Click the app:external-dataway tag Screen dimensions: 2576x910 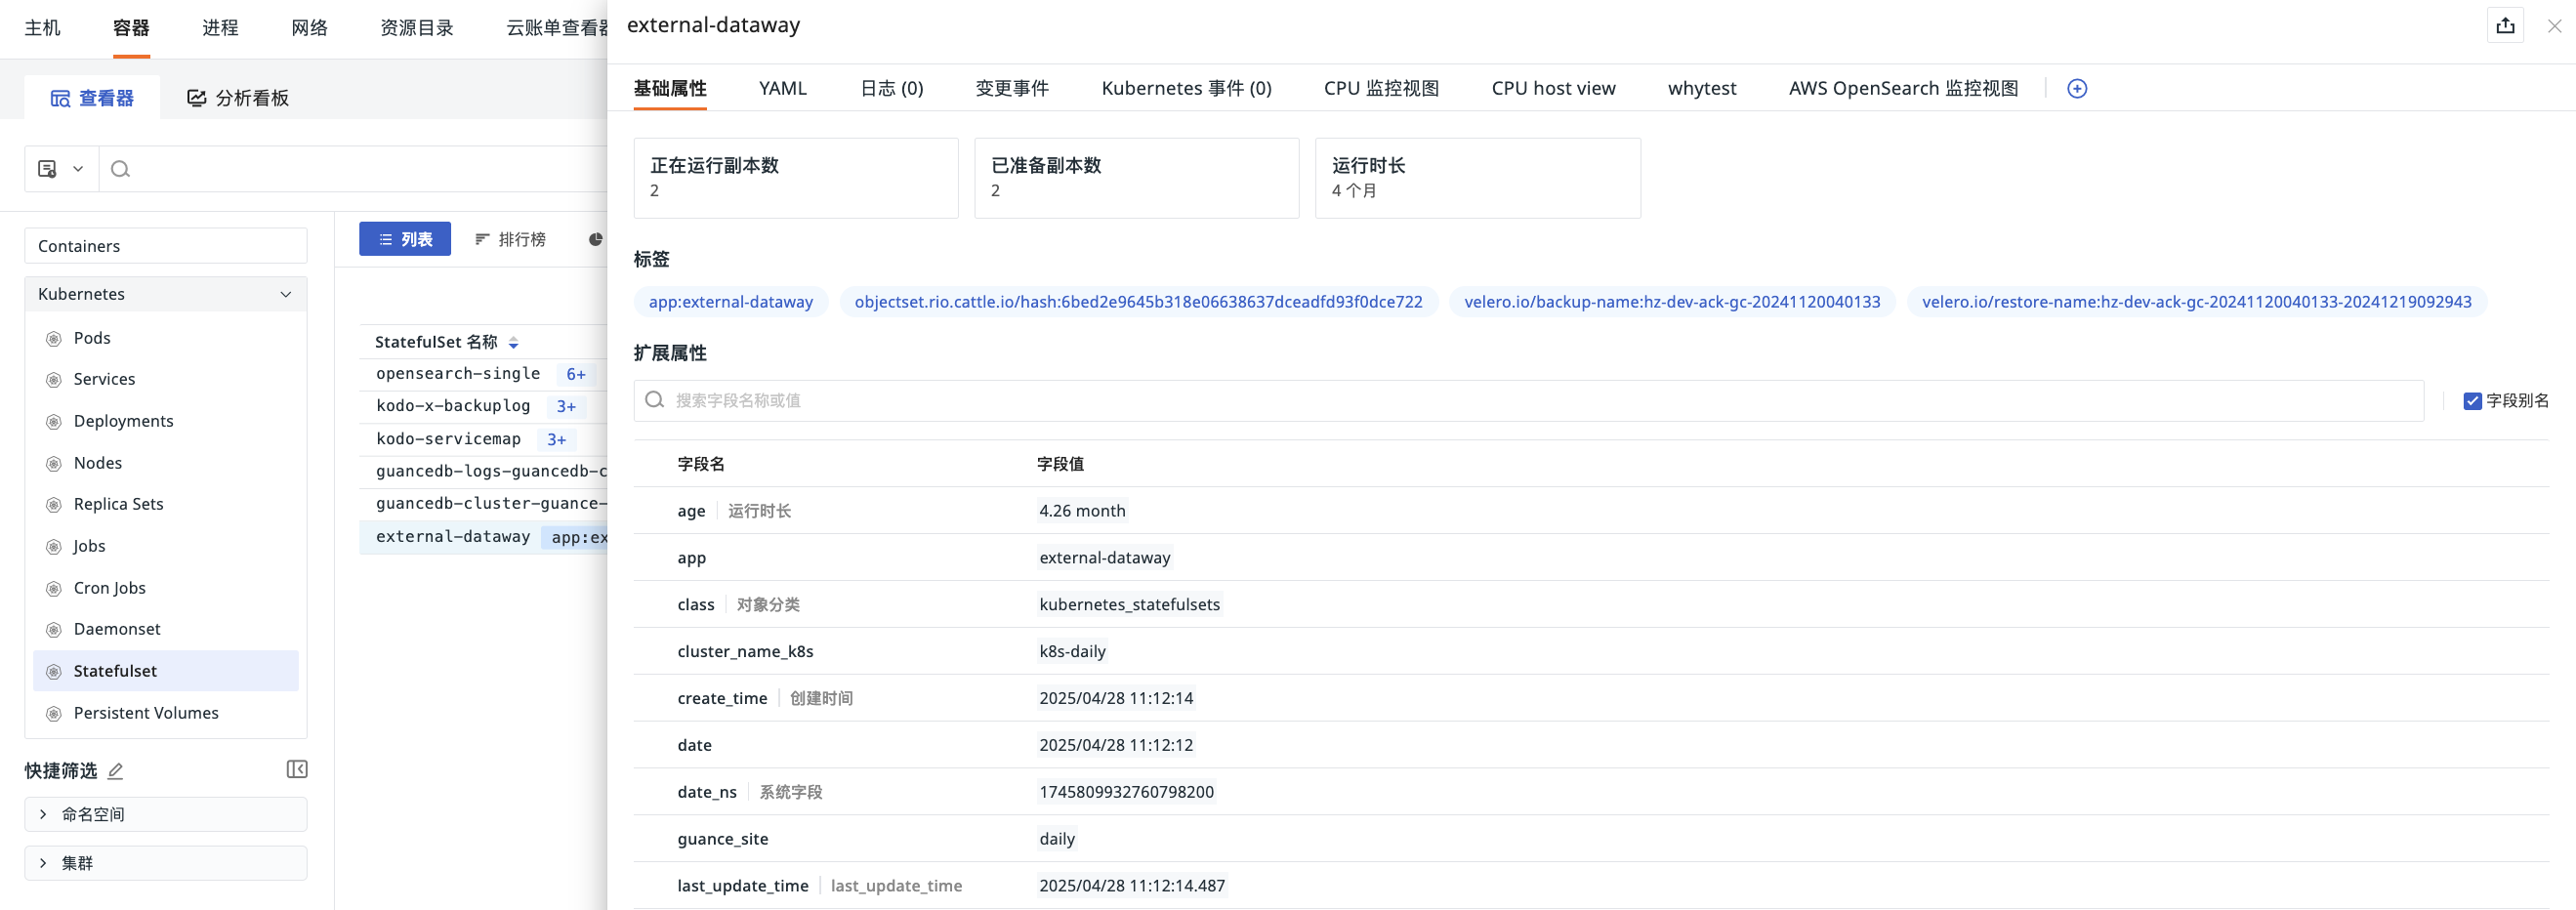[731, 302]
